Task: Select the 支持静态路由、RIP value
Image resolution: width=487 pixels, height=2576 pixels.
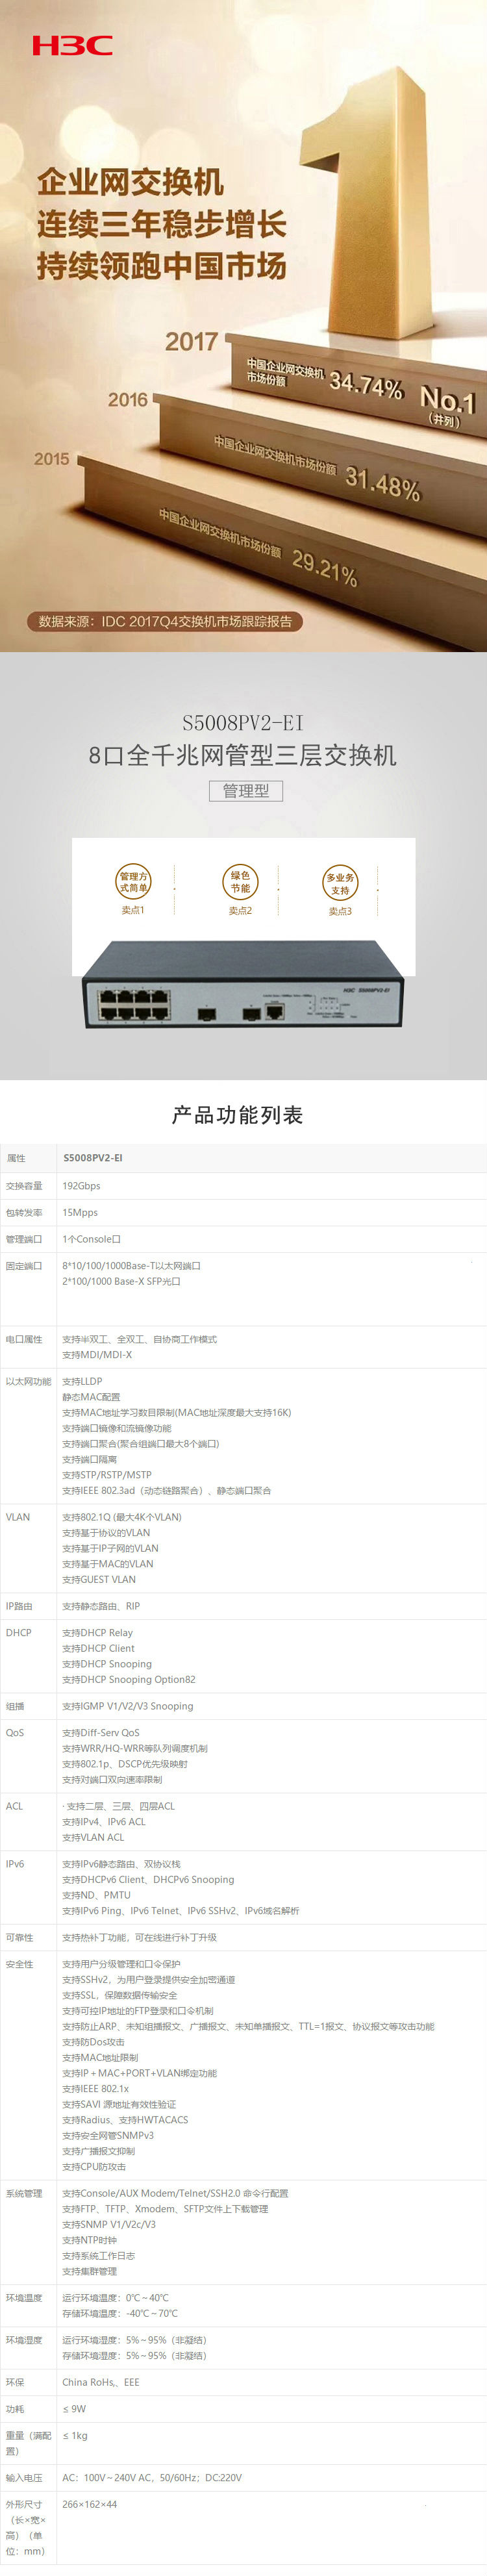Action: 101,1606
